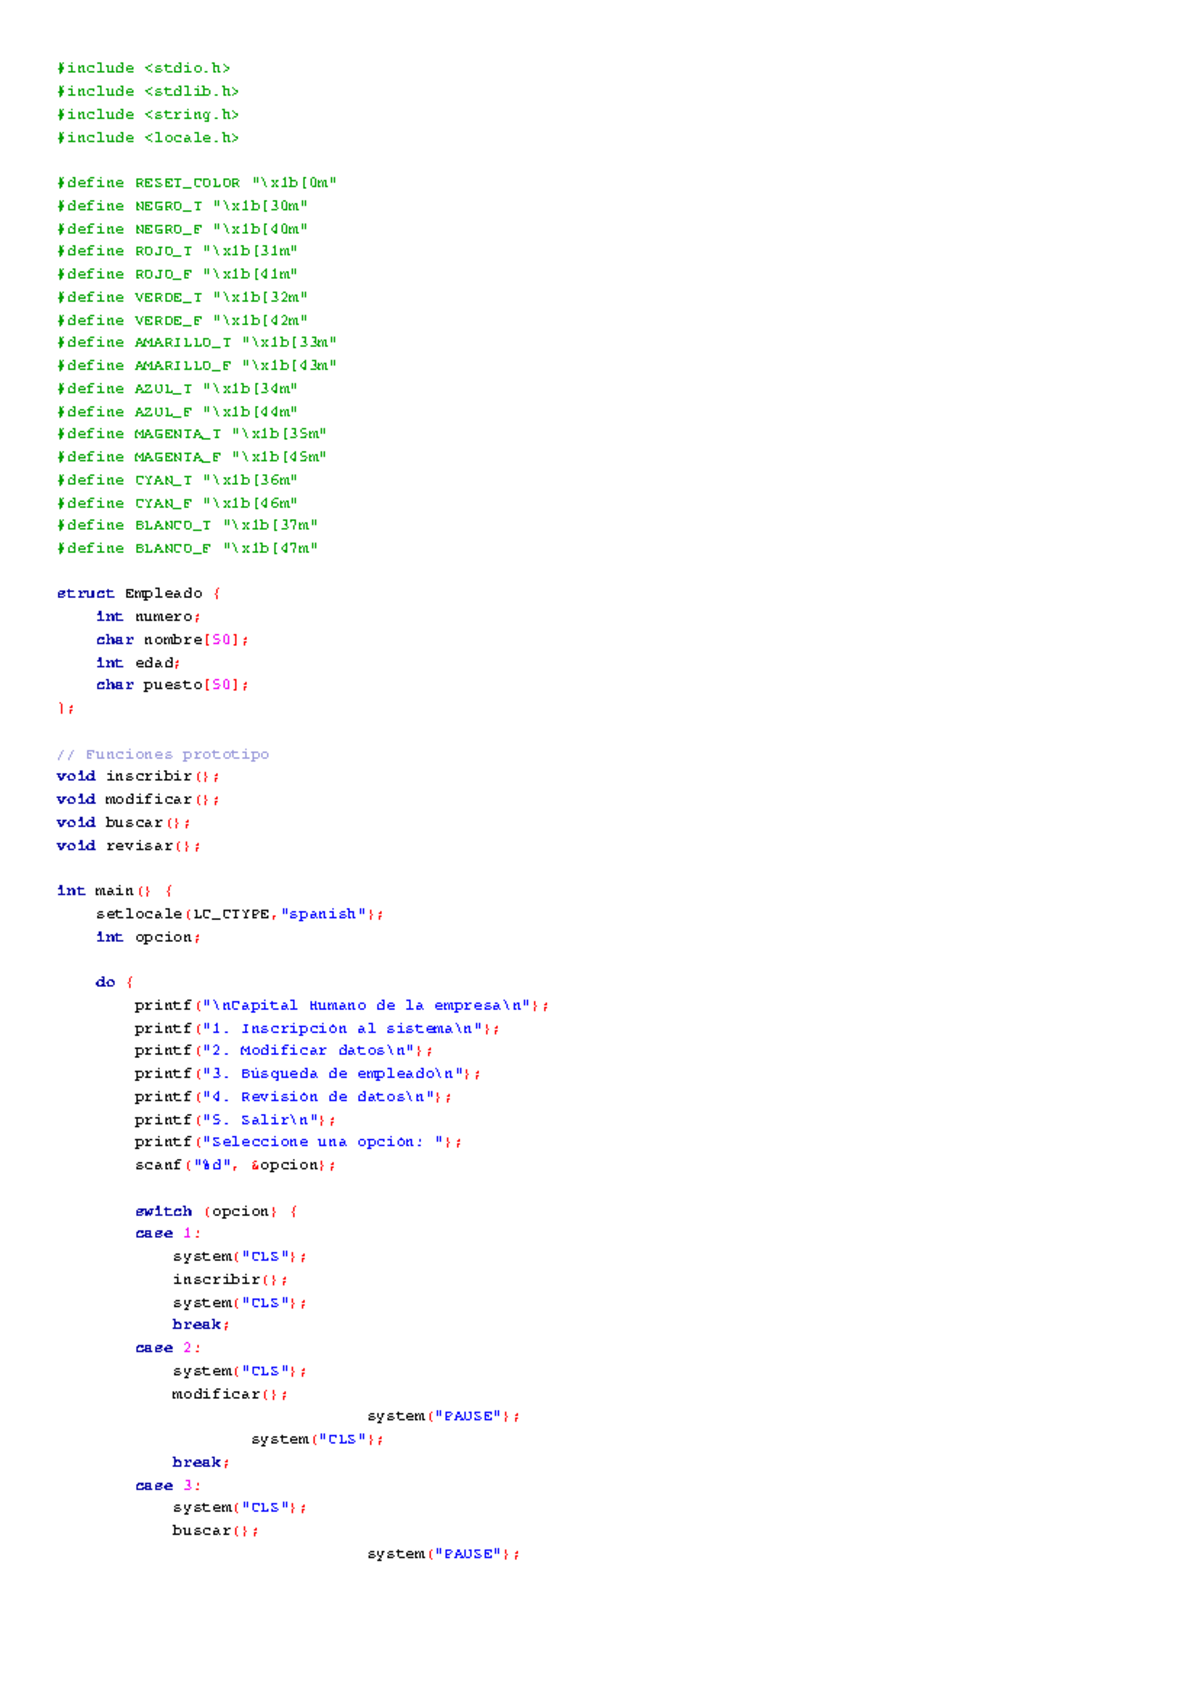Click the BLANCO_F define line
The width and height of the screenshot is (1200, 1696).
click(187, 549)
